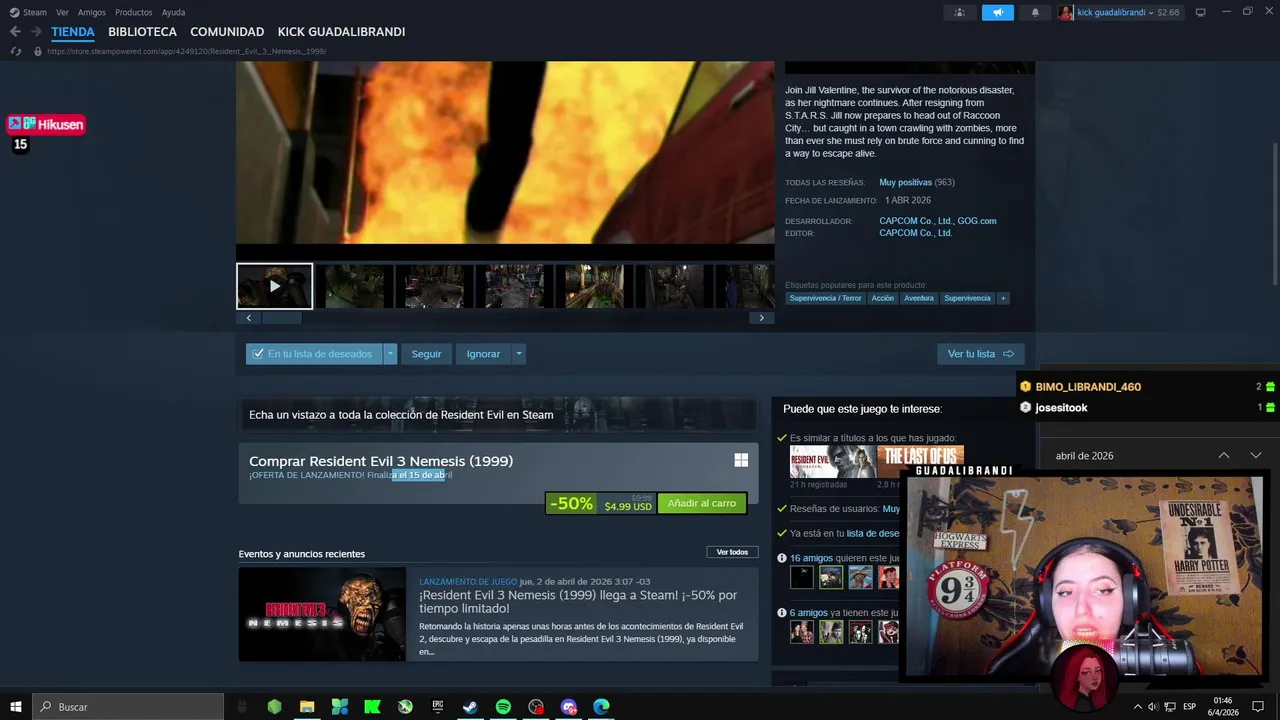Reload the store page with refresh icon
This screenshot has height=720, width=1280.
click(15, 51)
